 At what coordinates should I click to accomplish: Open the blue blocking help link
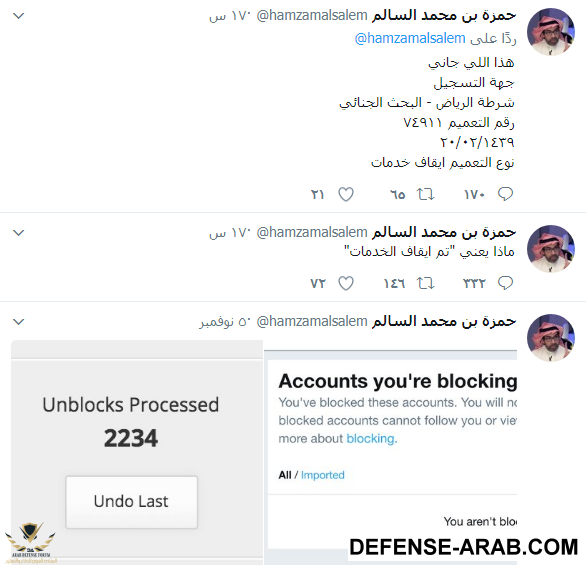click(x=371, y=438)
